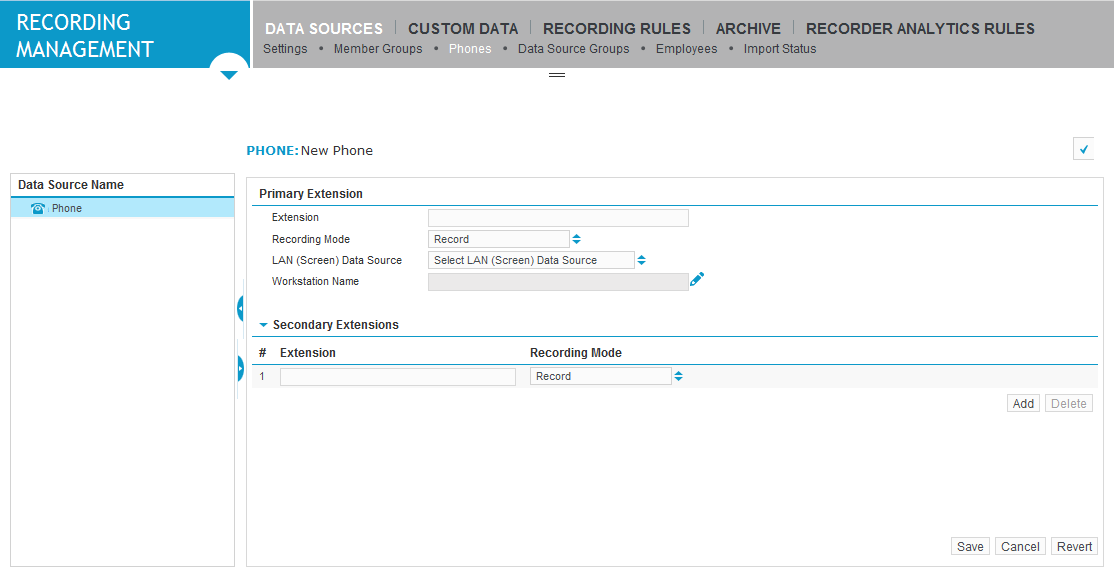Select the Employees submenu item

pos(686,49)
